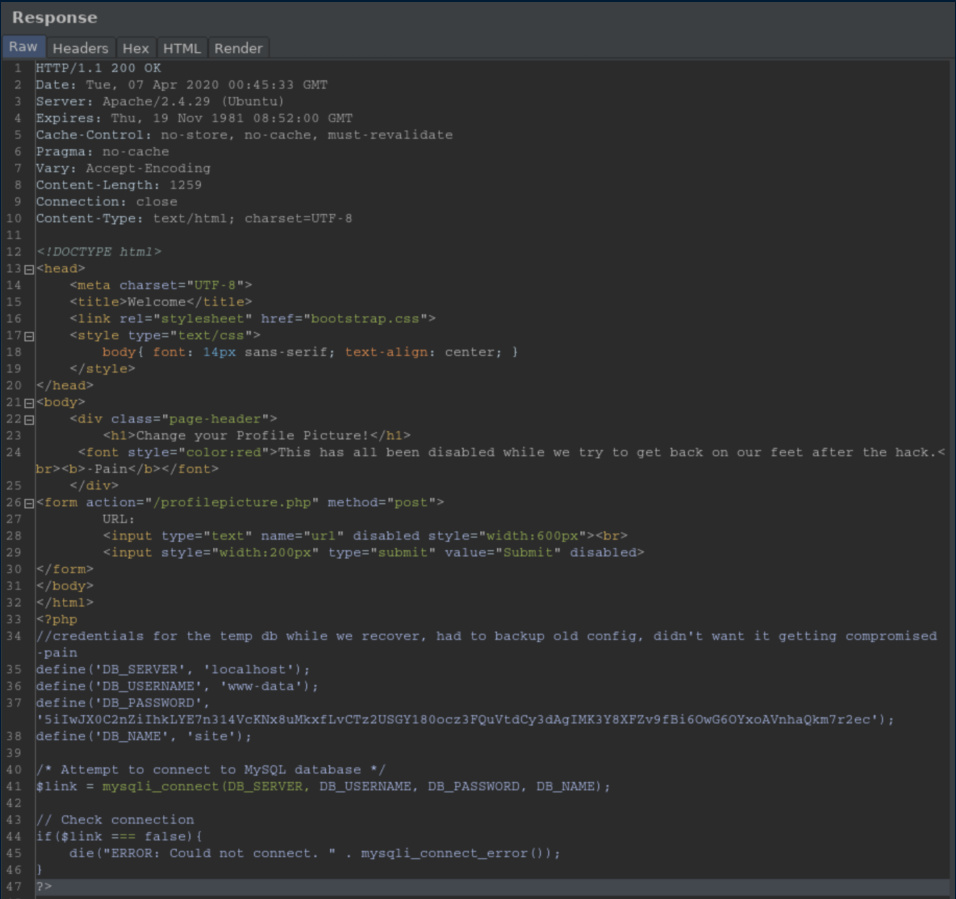Switch to the Raw tab
Viewport: 956px width, 899px height.
tap(23, 47)
